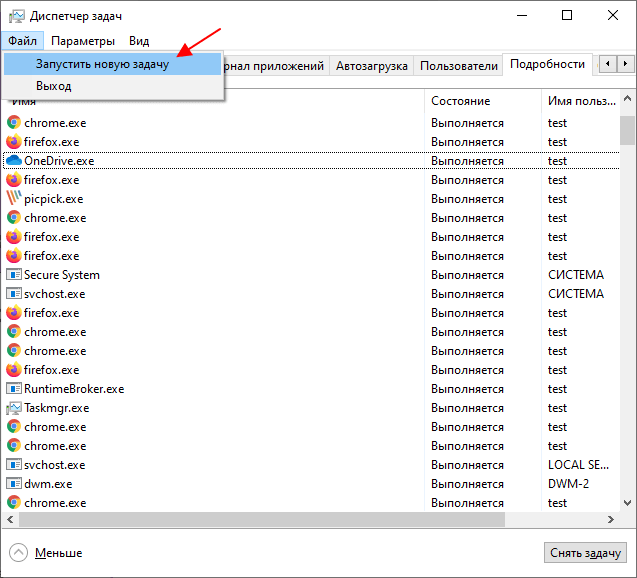The image size is (637, 578).
Task: Click the chrome.exe icon in the topmost list row
Action: 14,122
